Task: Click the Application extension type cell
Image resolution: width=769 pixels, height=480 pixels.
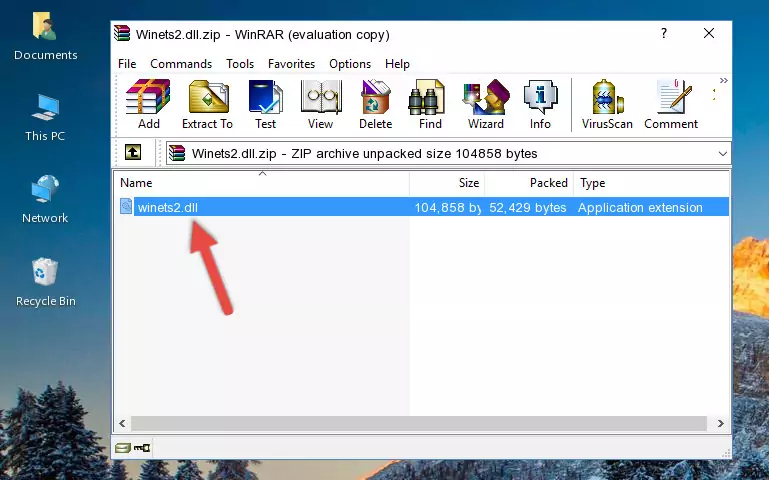Action: [640, 207]
